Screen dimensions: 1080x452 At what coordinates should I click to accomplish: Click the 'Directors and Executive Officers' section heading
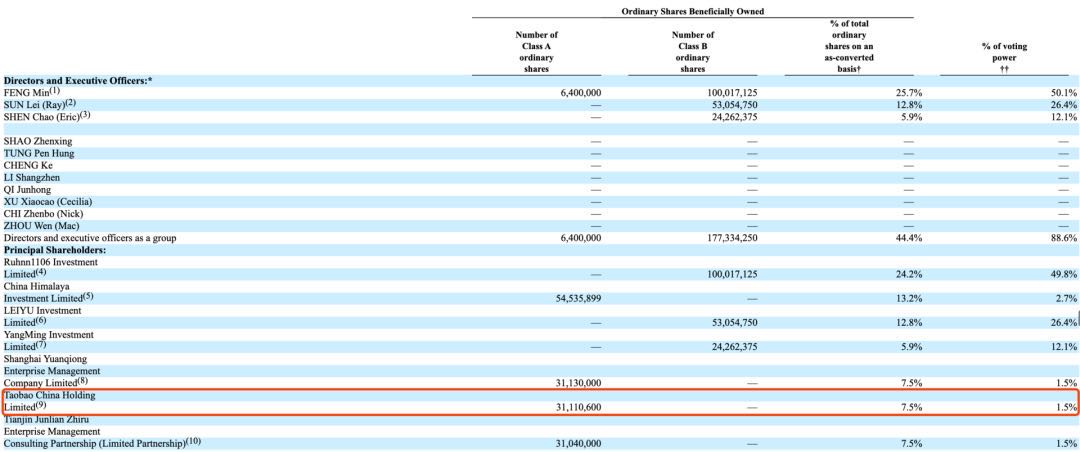(78, 80)
